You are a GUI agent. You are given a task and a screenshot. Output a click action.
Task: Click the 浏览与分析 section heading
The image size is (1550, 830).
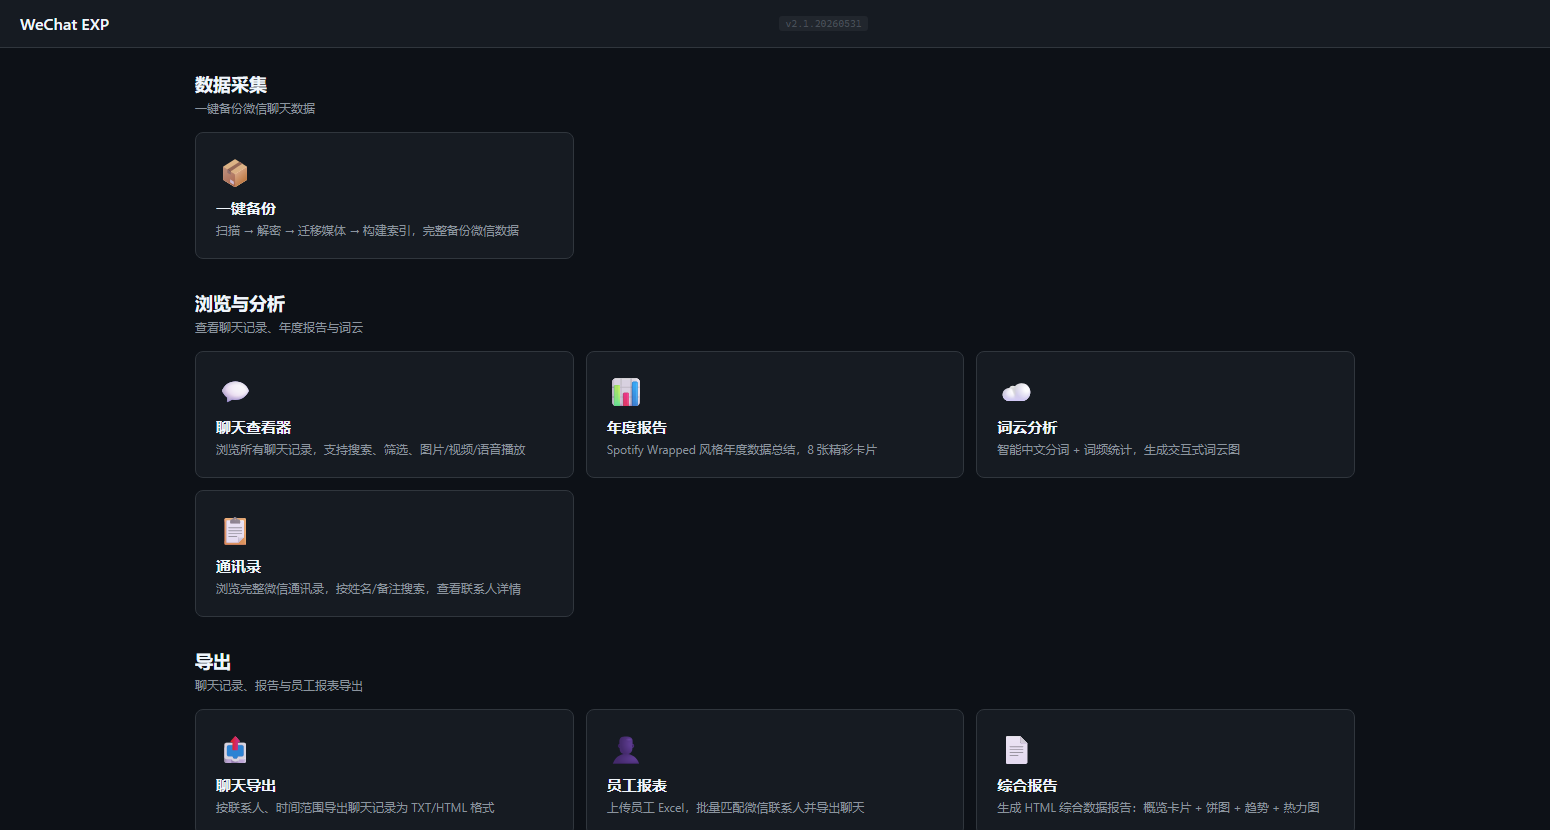tap(240, 304)
